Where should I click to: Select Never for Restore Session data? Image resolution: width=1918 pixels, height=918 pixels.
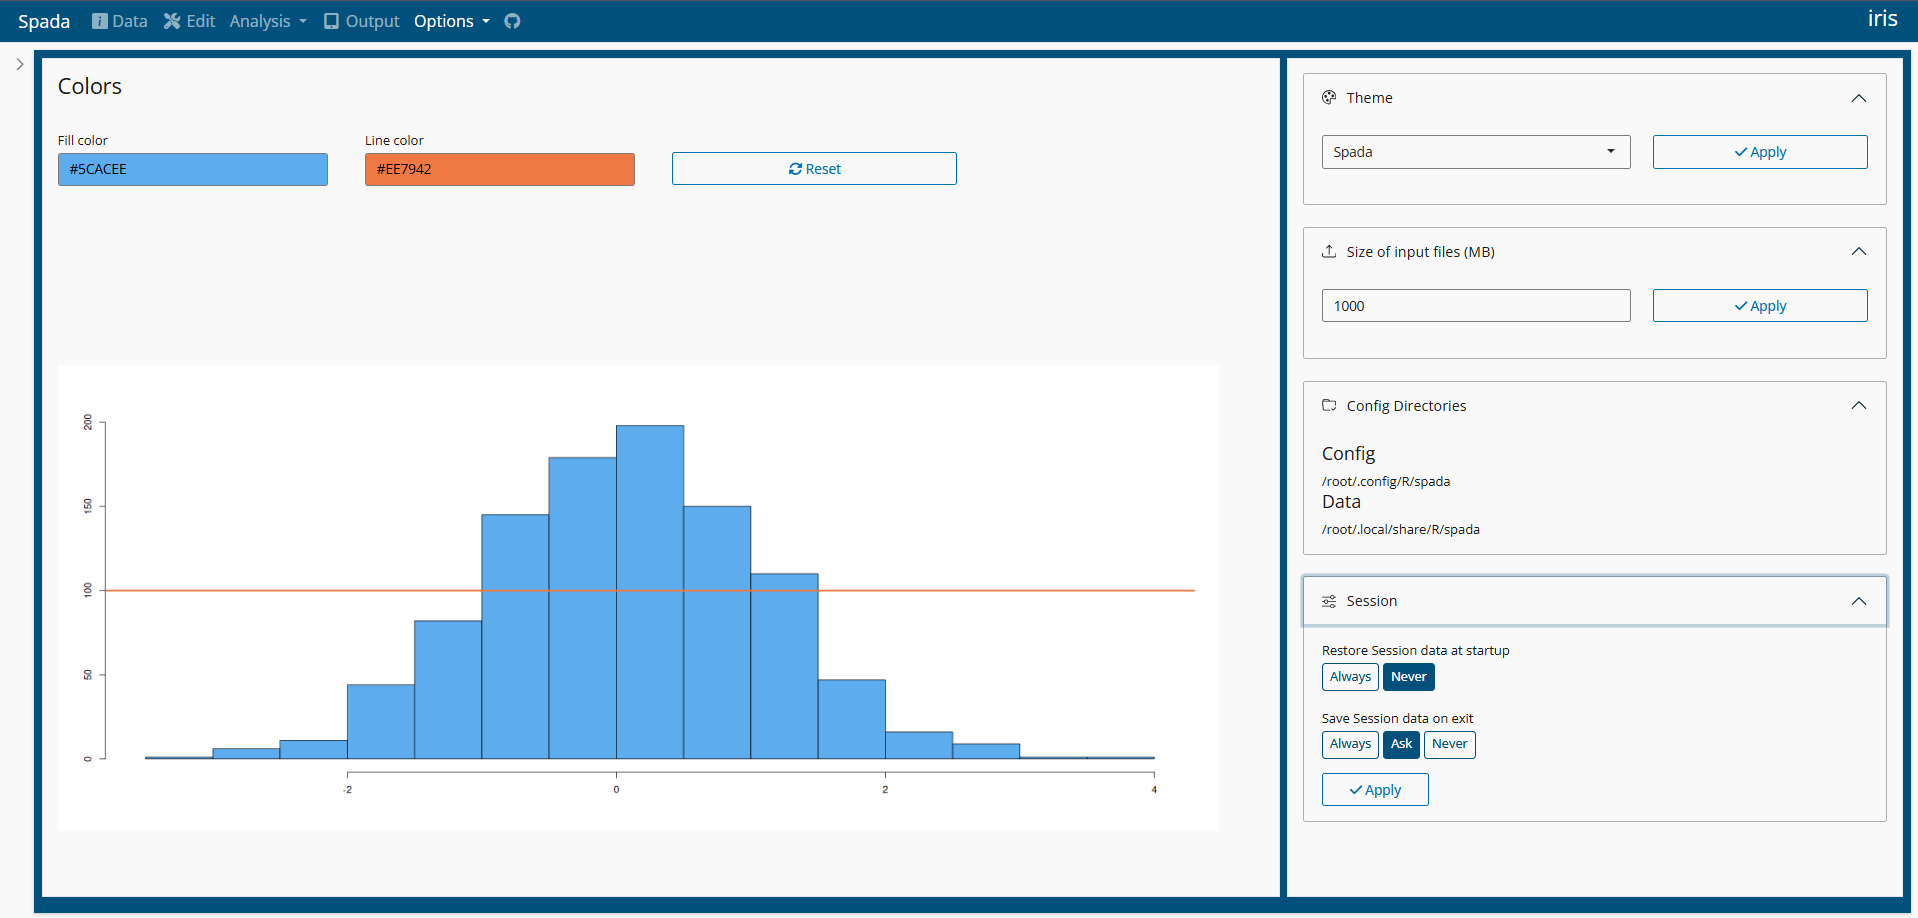click(x=1408, y=677)
